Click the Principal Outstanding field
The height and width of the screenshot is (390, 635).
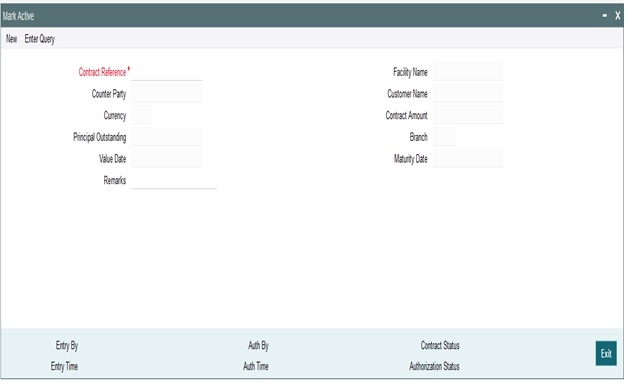166,137
